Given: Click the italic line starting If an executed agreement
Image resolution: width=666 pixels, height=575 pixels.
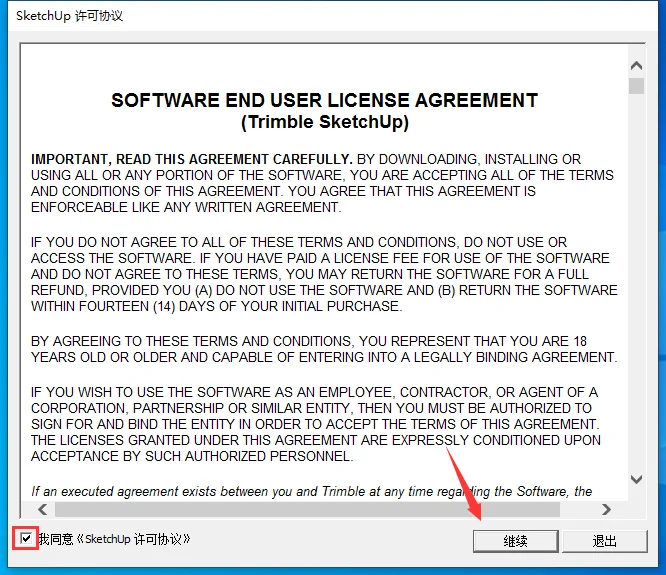Looking at the screenshot, I should (x=312, y=491).
